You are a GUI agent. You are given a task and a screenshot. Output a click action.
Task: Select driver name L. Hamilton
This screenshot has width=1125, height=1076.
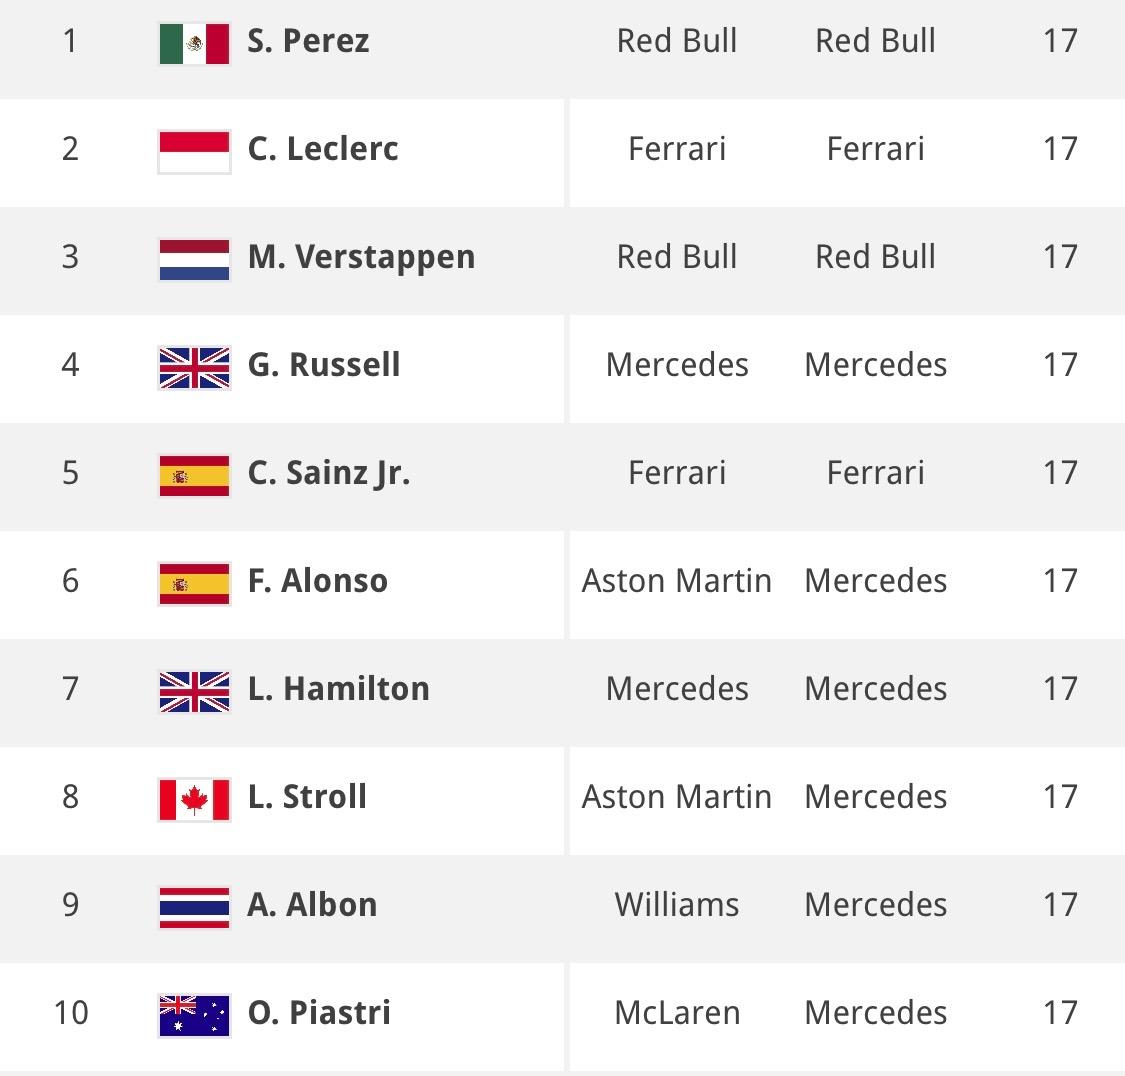tap(338, 689)
